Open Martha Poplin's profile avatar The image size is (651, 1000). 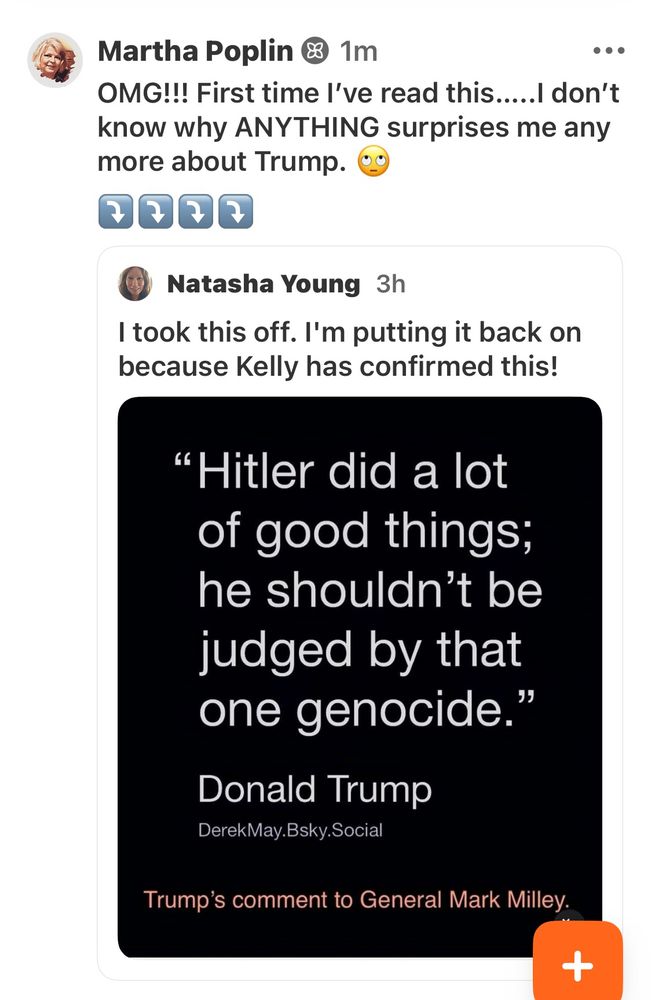tap(54, 60)
